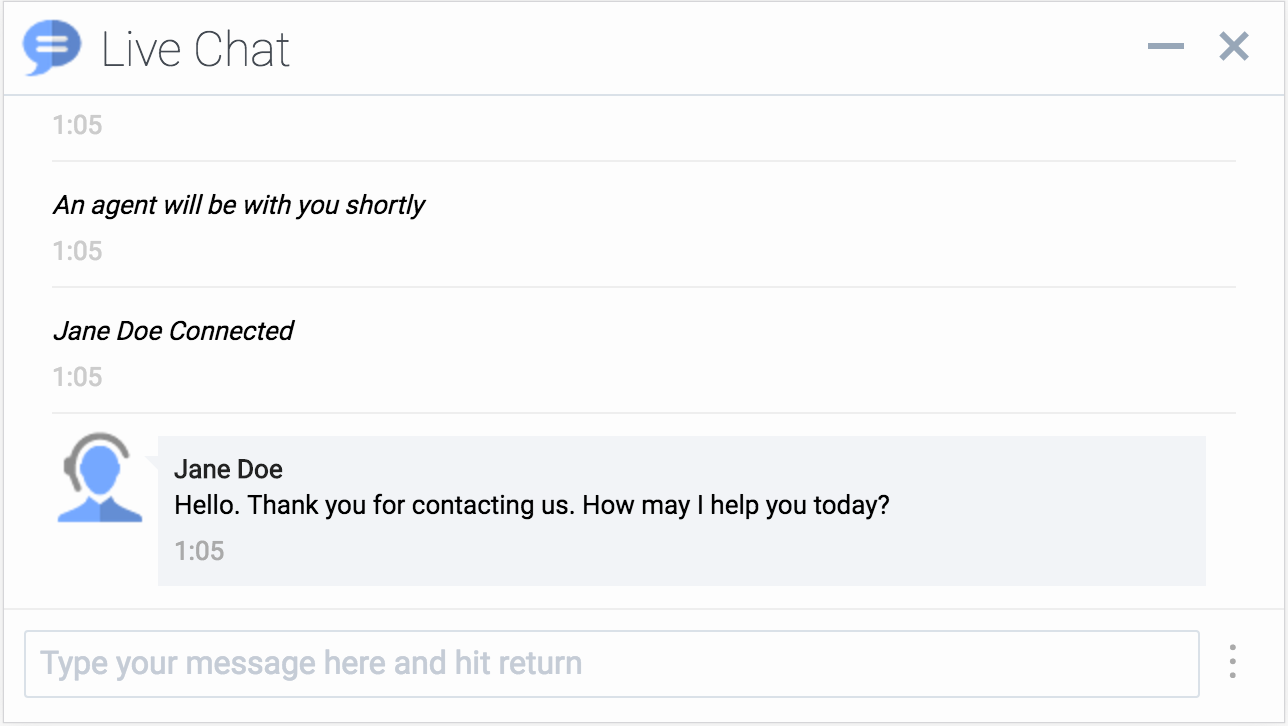Click the divider line above Jane Doe Connected

pos(643,287)
